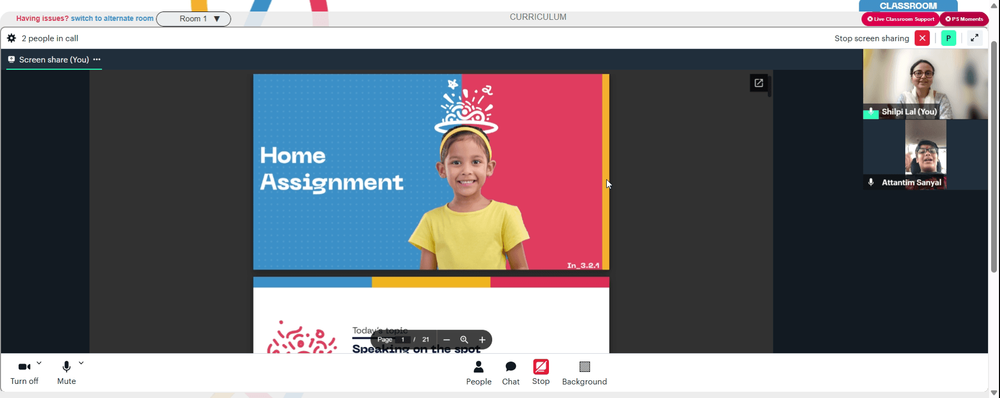Expand camera options chevron
This screenshot has width=1000, height=398.
pos(39,363)
